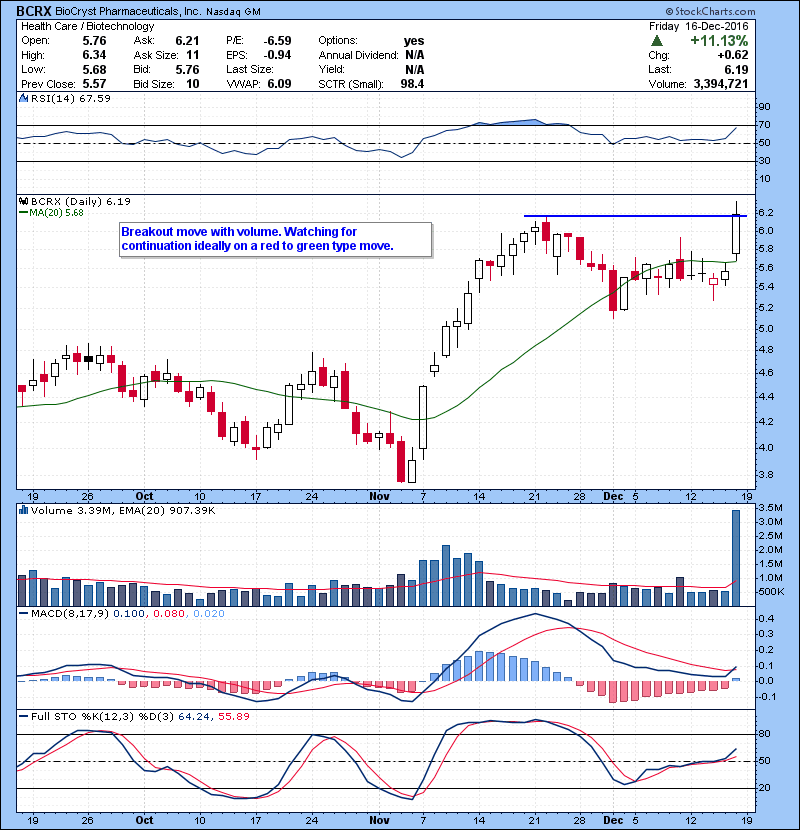Click the RSI(14) 67.59 indicator label
This screenshot has height=830, width=800.
71,98
